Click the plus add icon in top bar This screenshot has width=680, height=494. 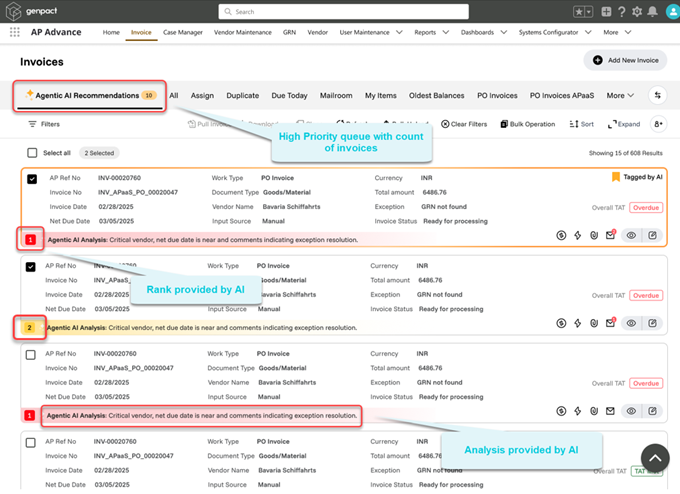click(x=606, y=12)
